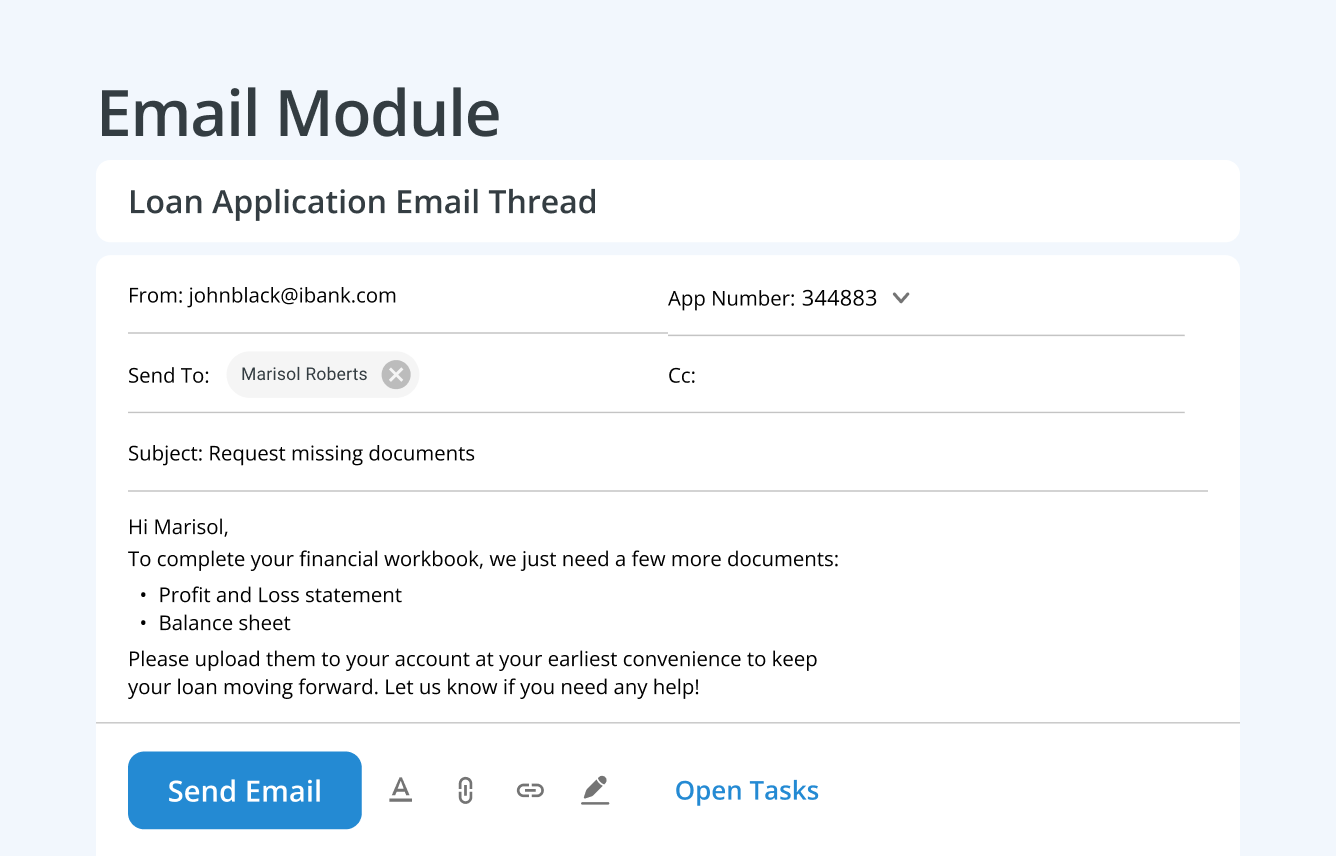Open the Open Tasks link

click(x=746, y=790)
